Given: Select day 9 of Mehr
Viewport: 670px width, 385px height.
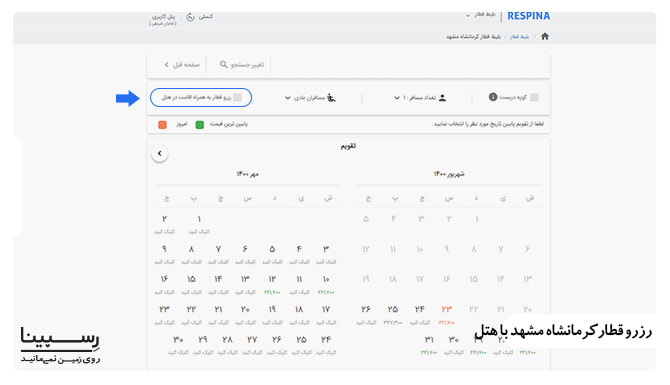Looking at the screenshot, I should pos(165,254).
